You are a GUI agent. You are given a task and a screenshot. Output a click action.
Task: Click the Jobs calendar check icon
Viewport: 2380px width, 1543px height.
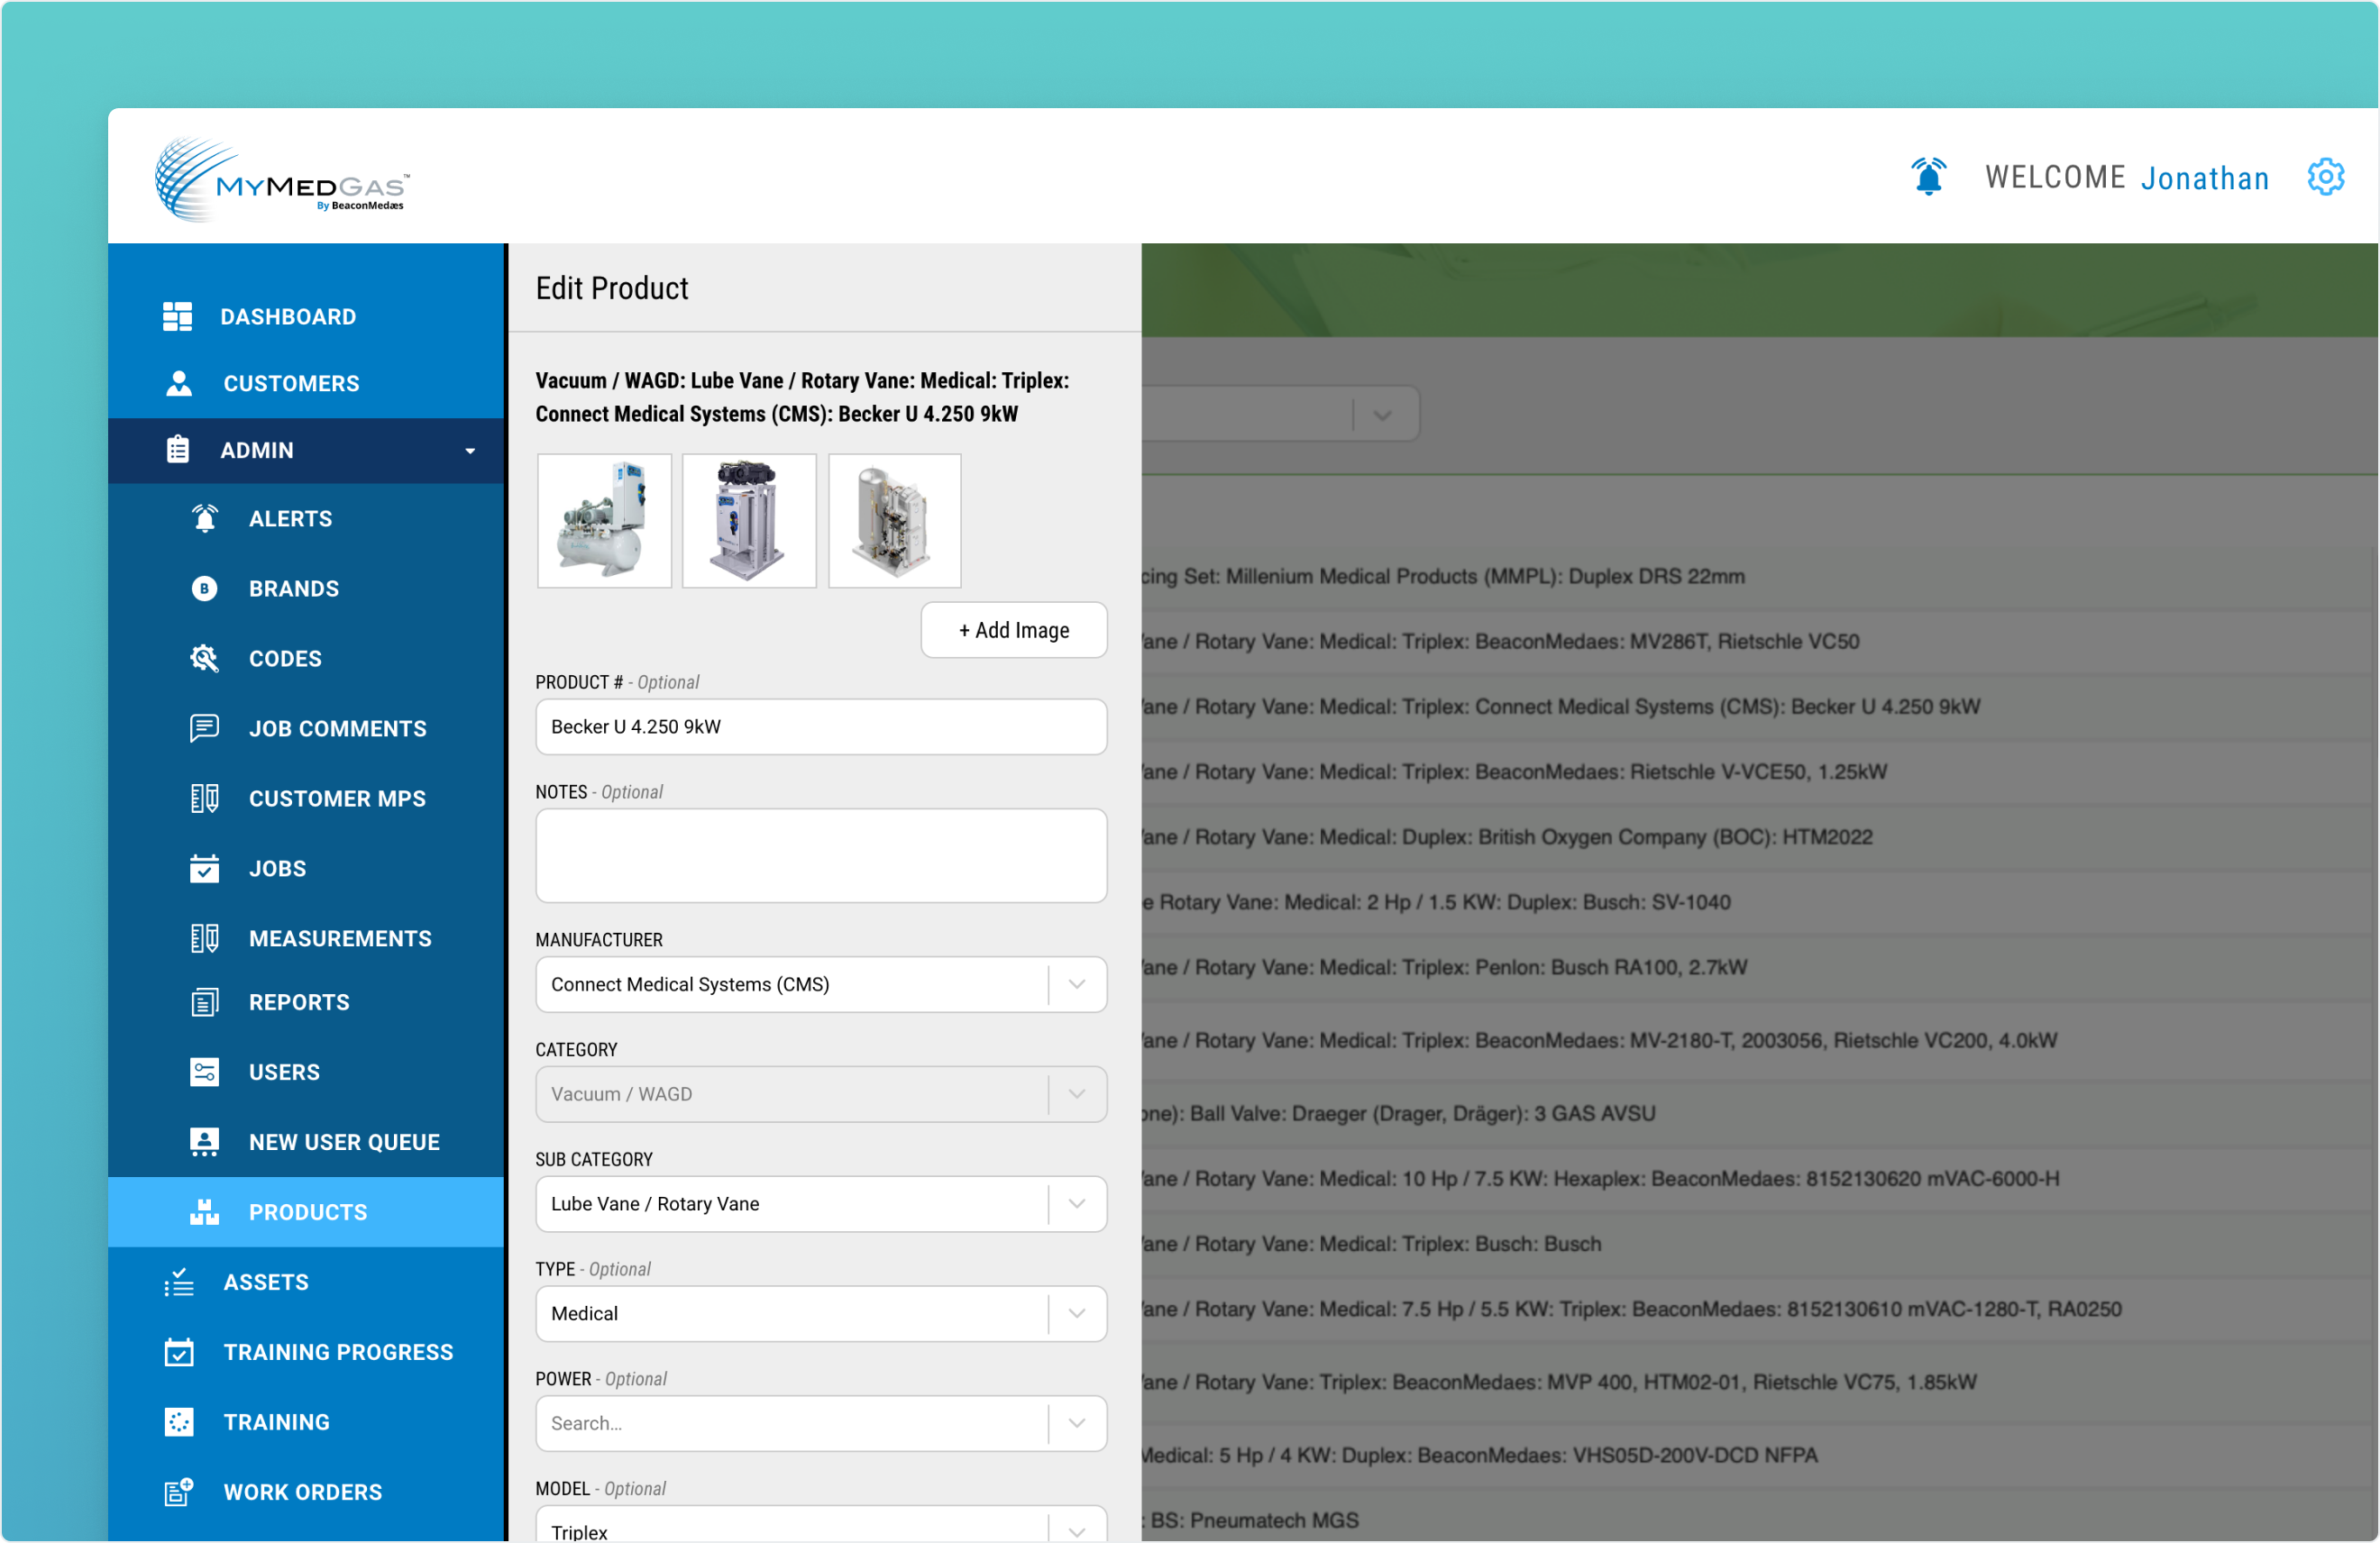pos(205,869)
